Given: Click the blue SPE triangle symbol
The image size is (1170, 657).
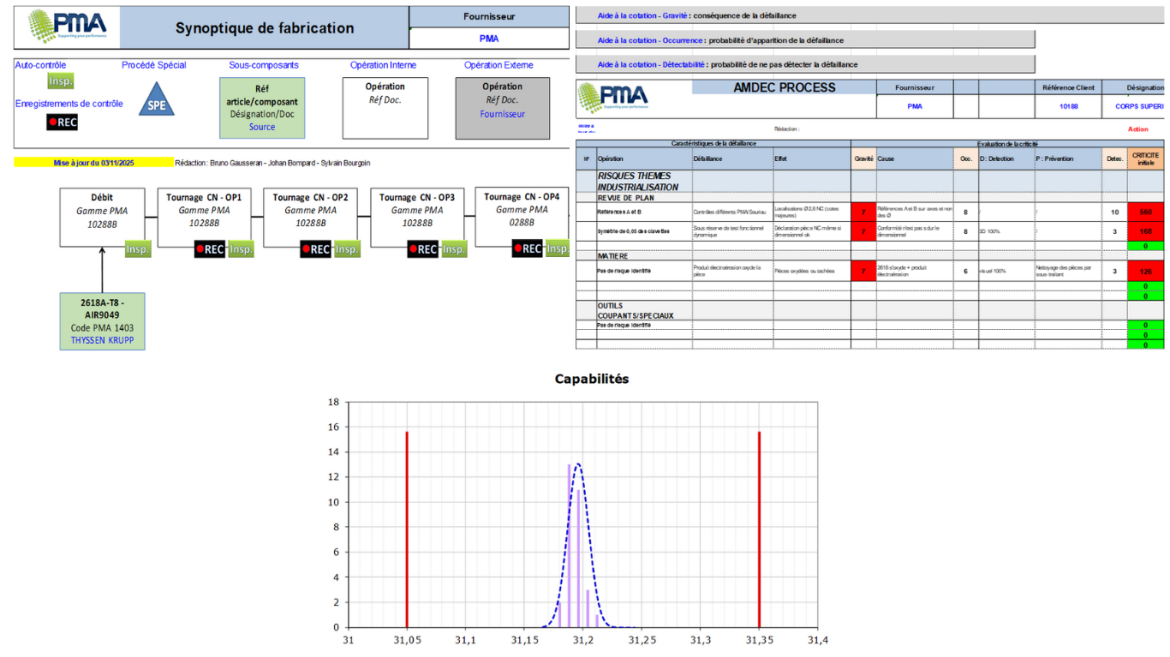Looking at the screenshot, I should (x=157, y=103).
